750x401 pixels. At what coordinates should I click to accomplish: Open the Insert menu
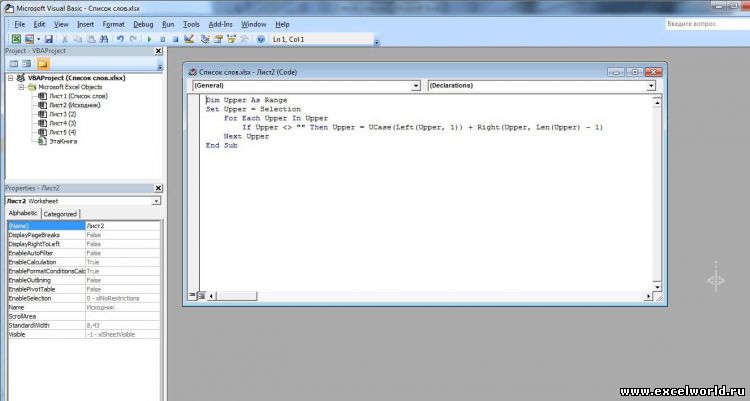coord(86,24)
